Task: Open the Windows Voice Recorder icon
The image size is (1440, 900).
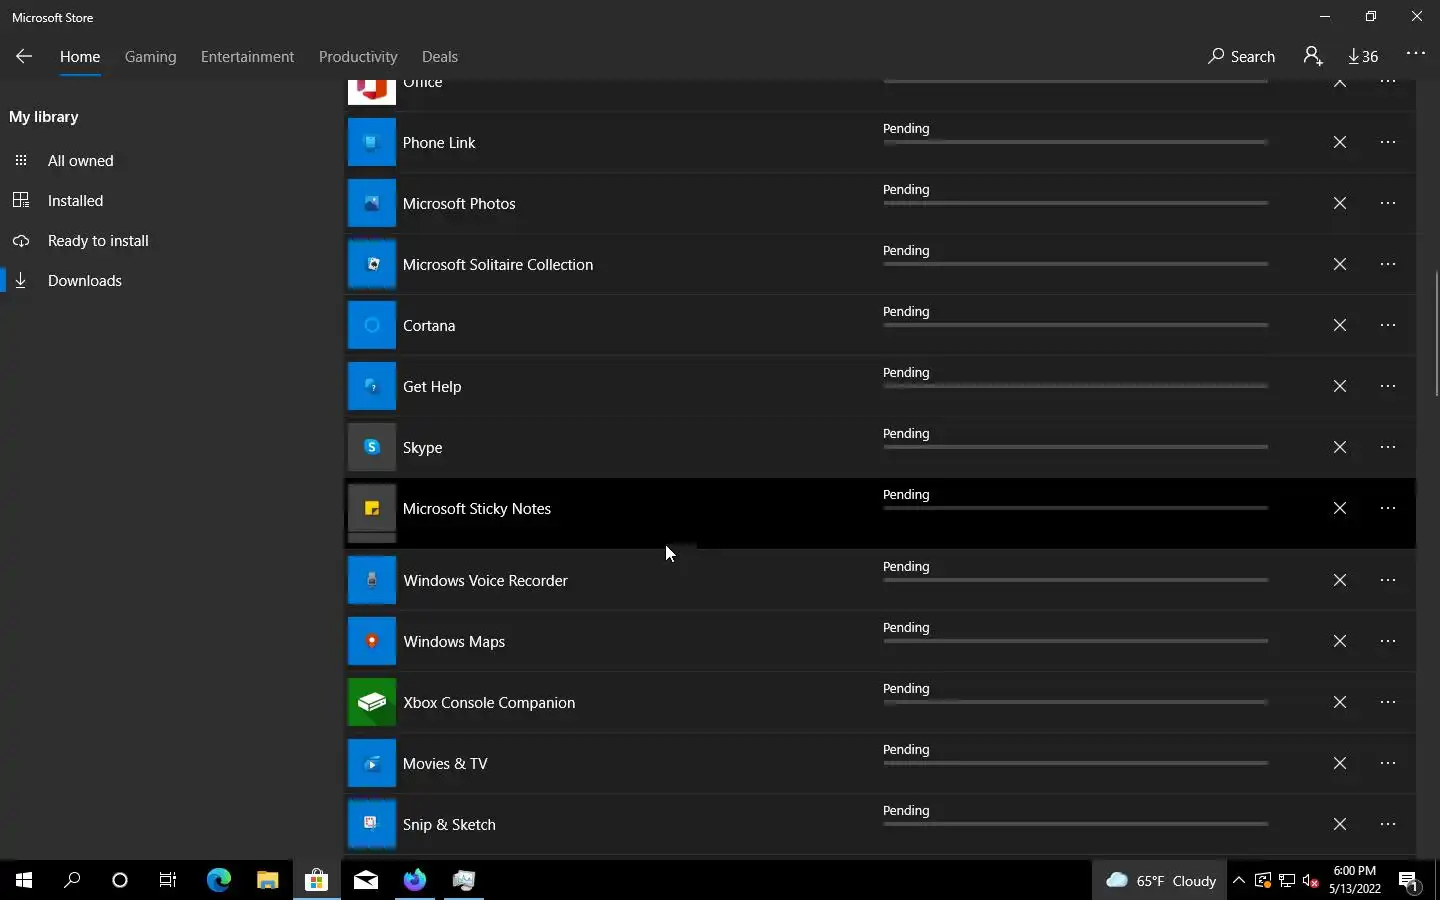Action: coord(371,580)
